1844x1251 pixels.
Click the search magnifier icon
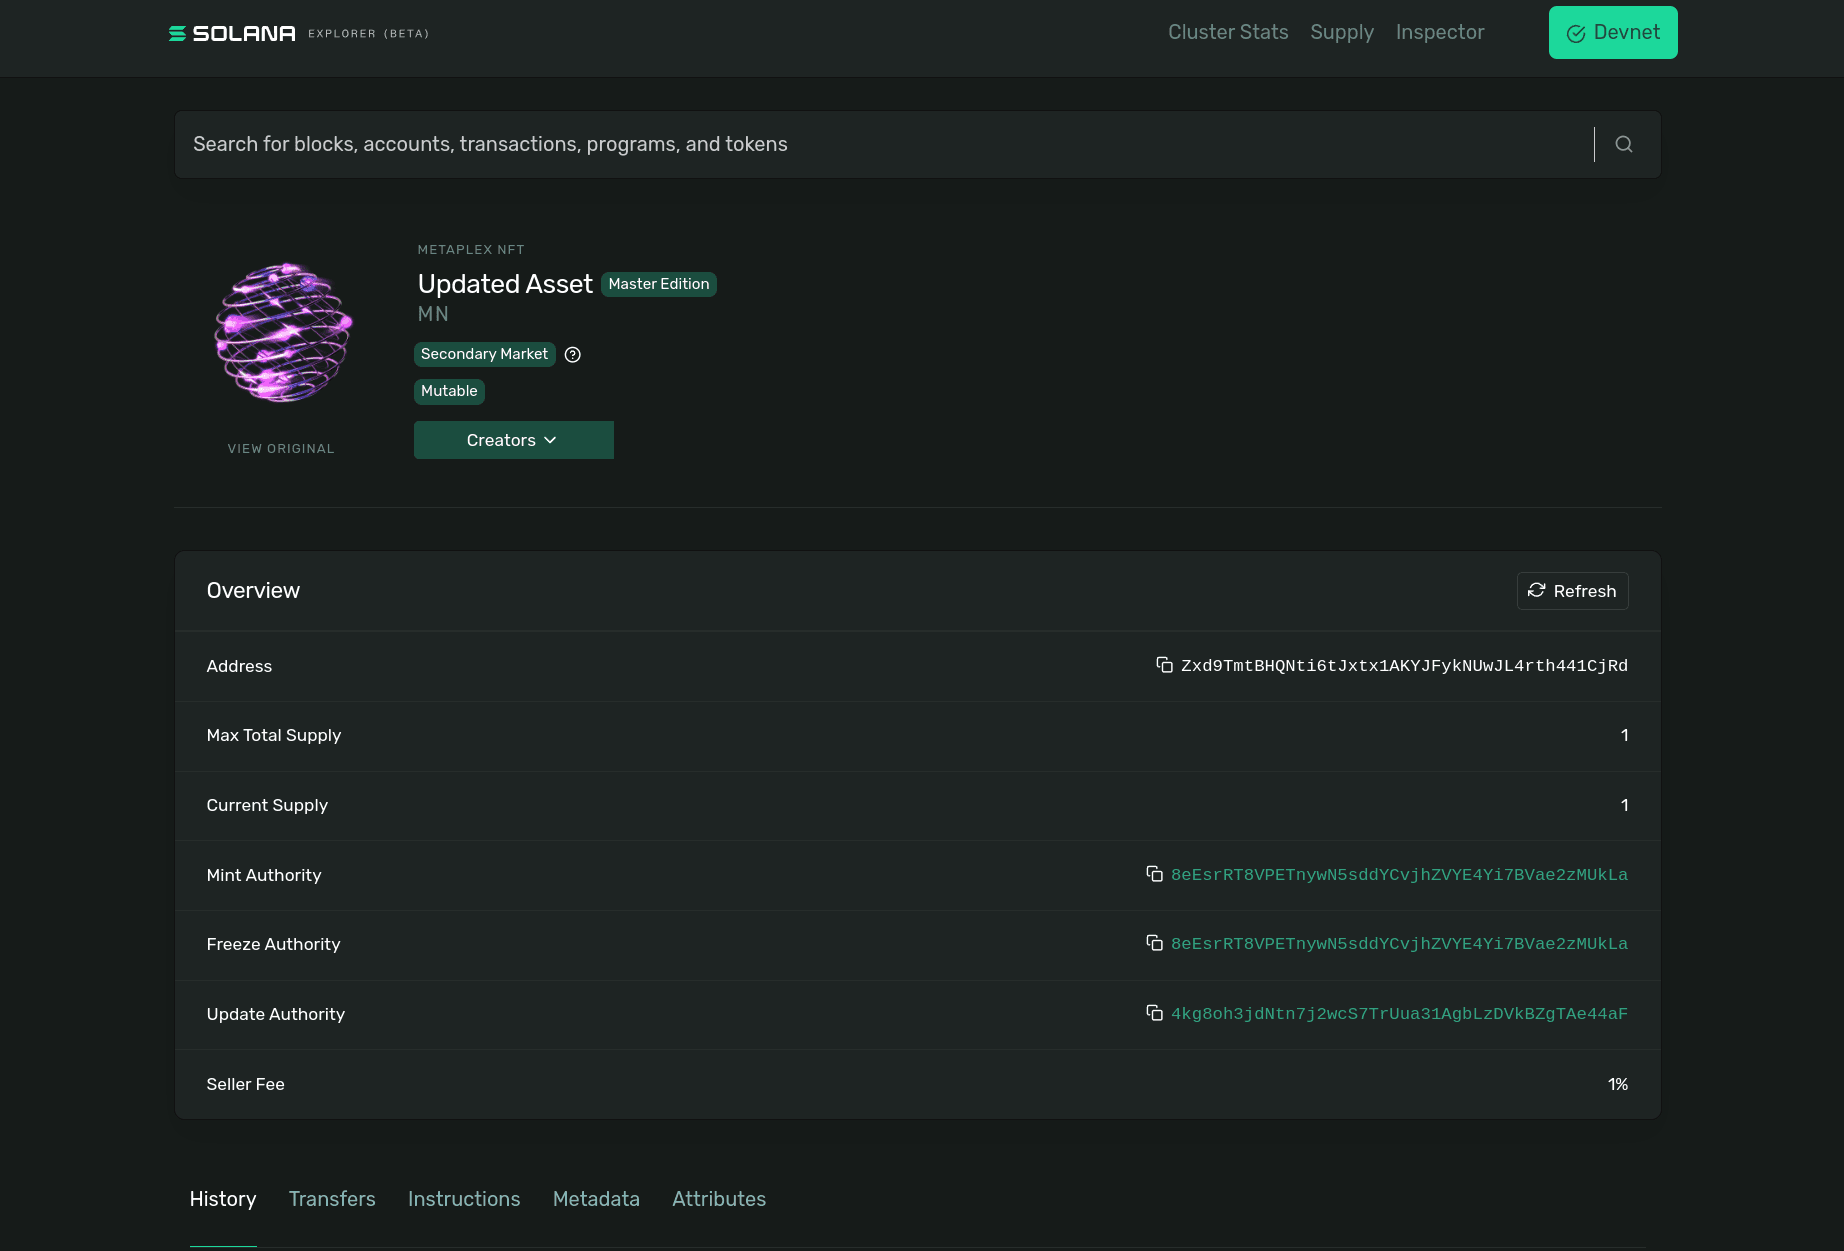1624,144
